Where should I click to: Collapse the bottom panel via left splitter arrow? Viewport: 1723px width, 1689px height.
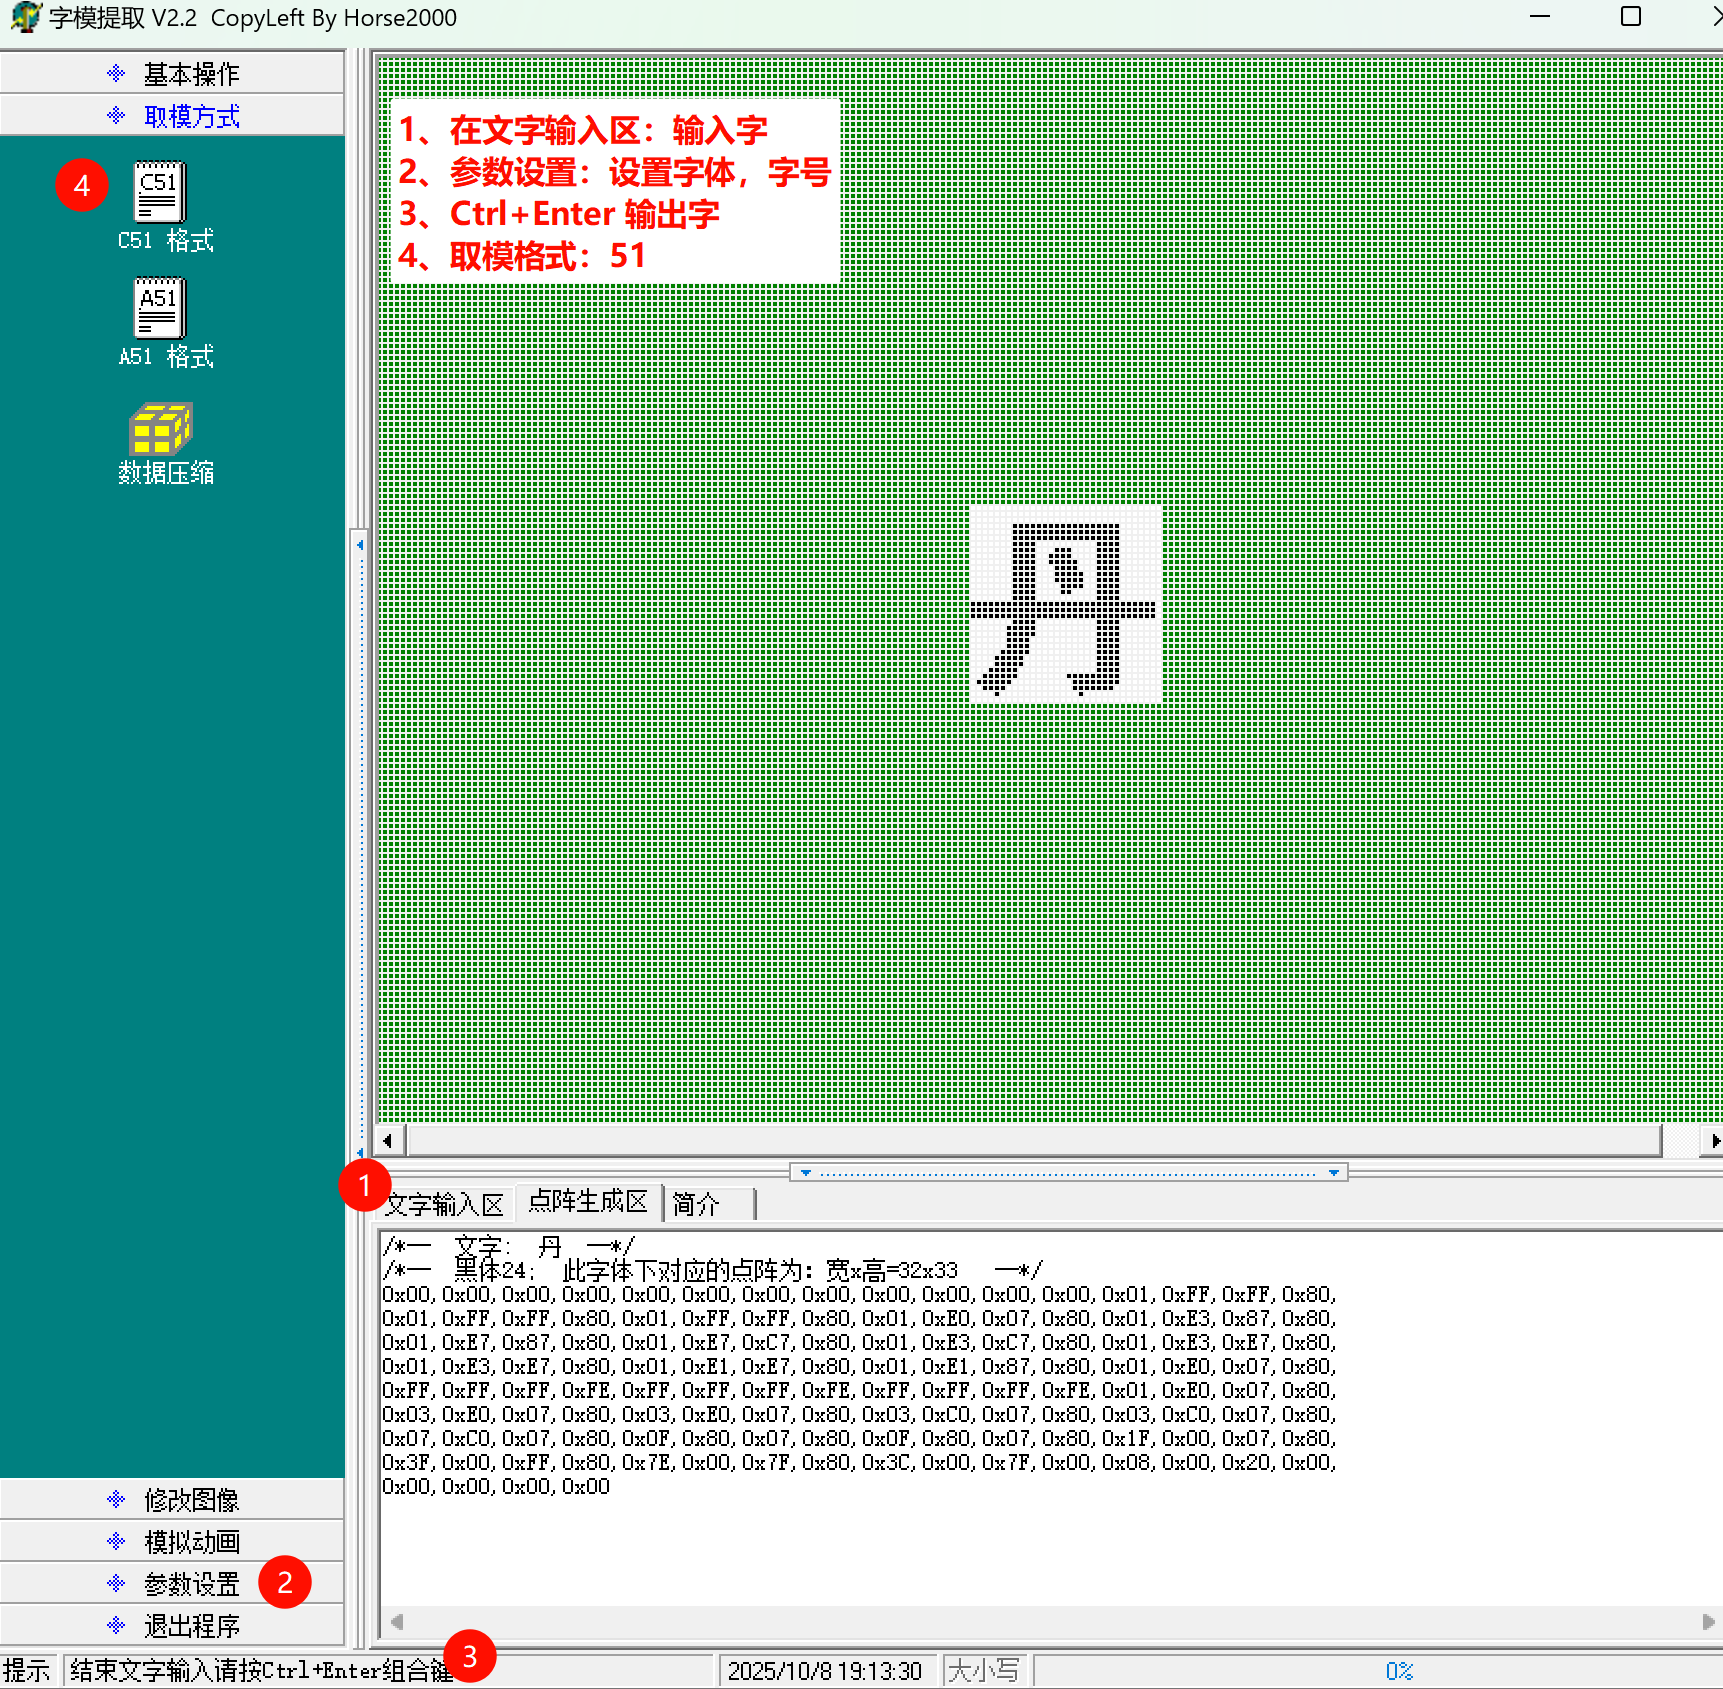click(806, 1172)
